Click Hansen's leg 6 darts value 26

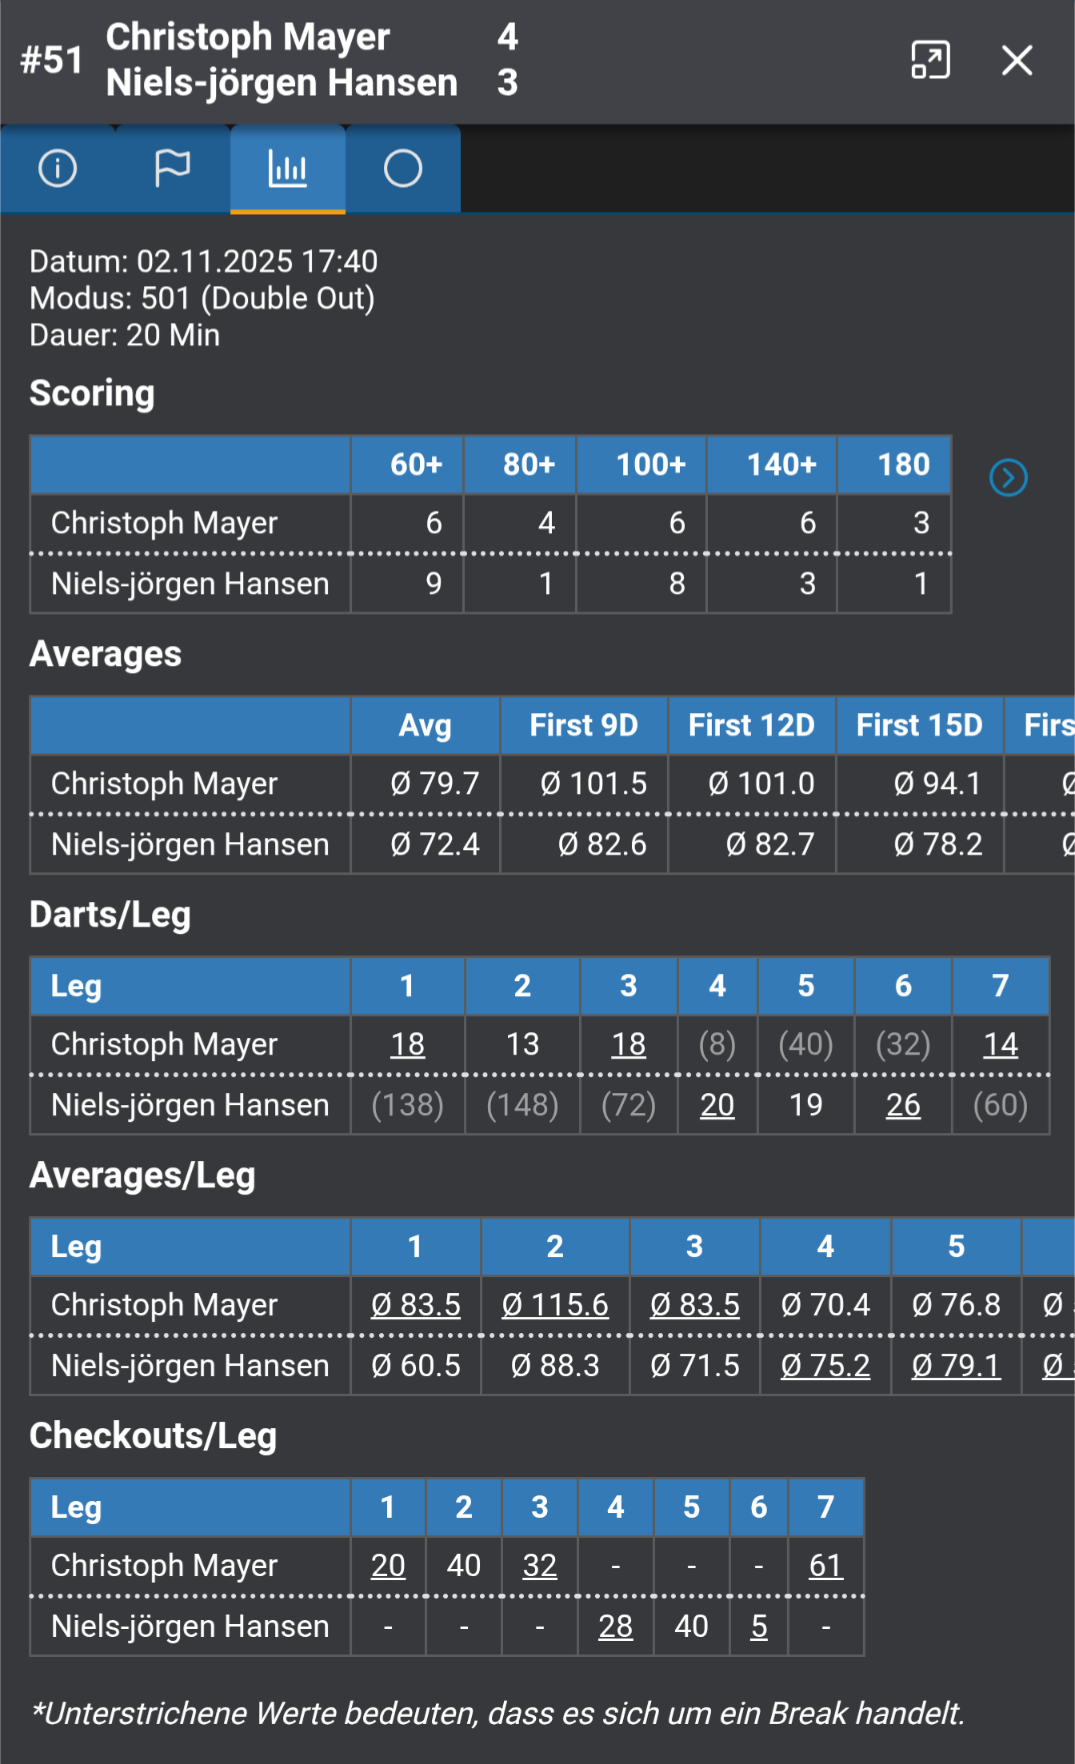[903, 1105]
